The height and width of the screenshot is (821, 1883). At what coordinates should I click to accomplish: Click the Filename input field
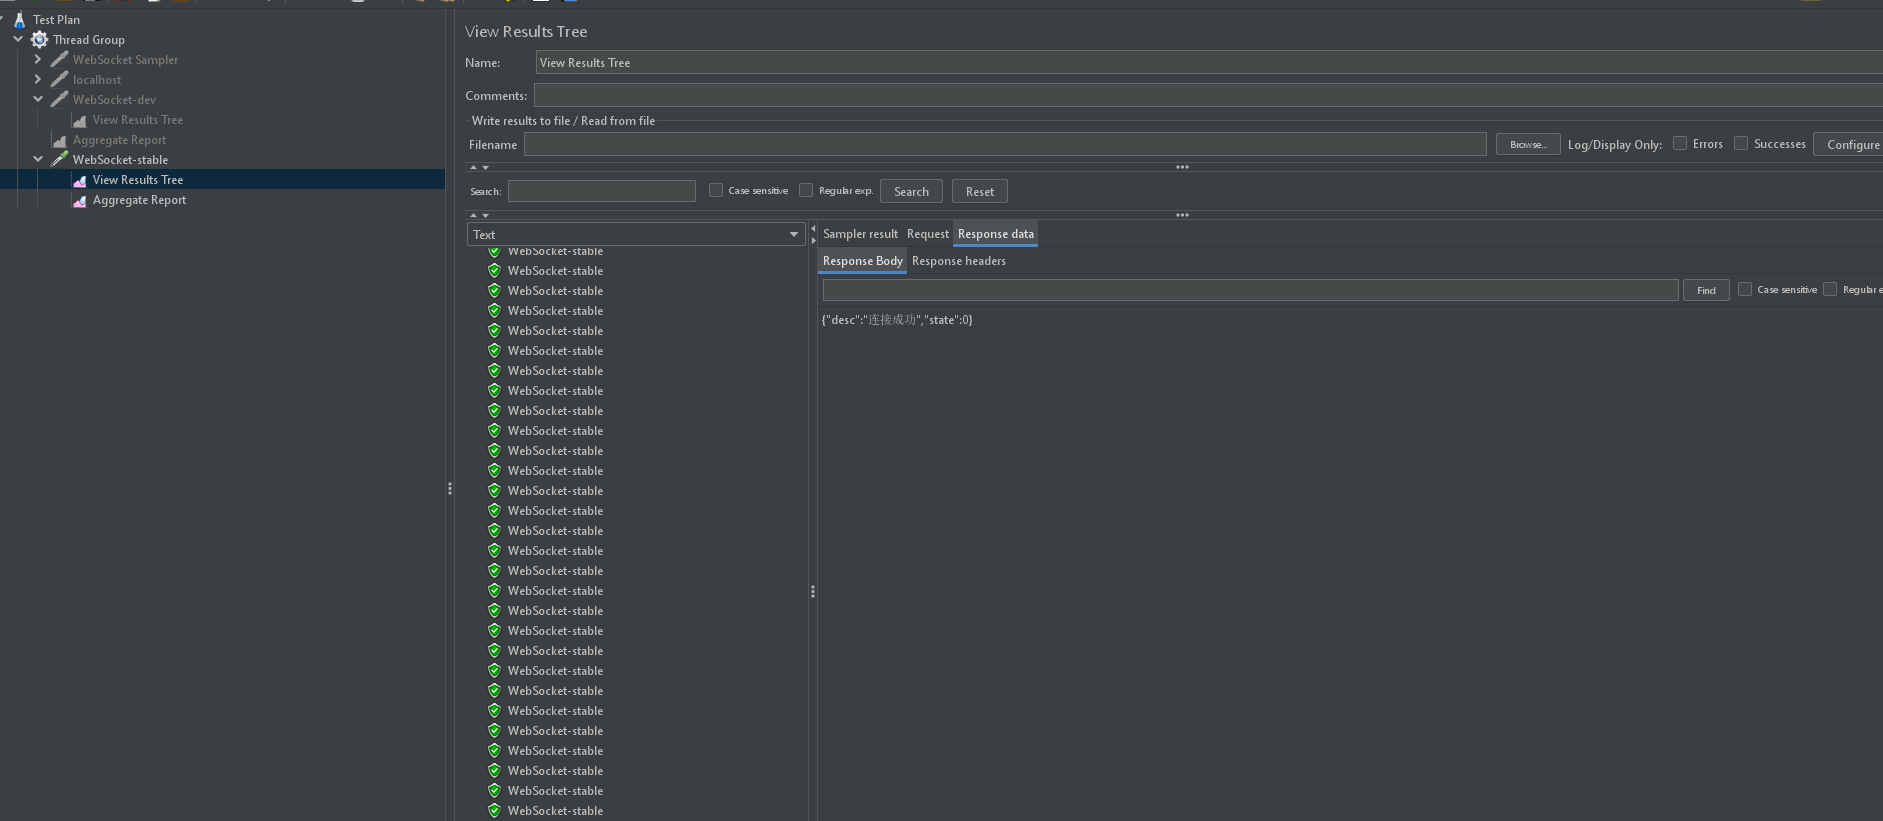point(1005,144)
